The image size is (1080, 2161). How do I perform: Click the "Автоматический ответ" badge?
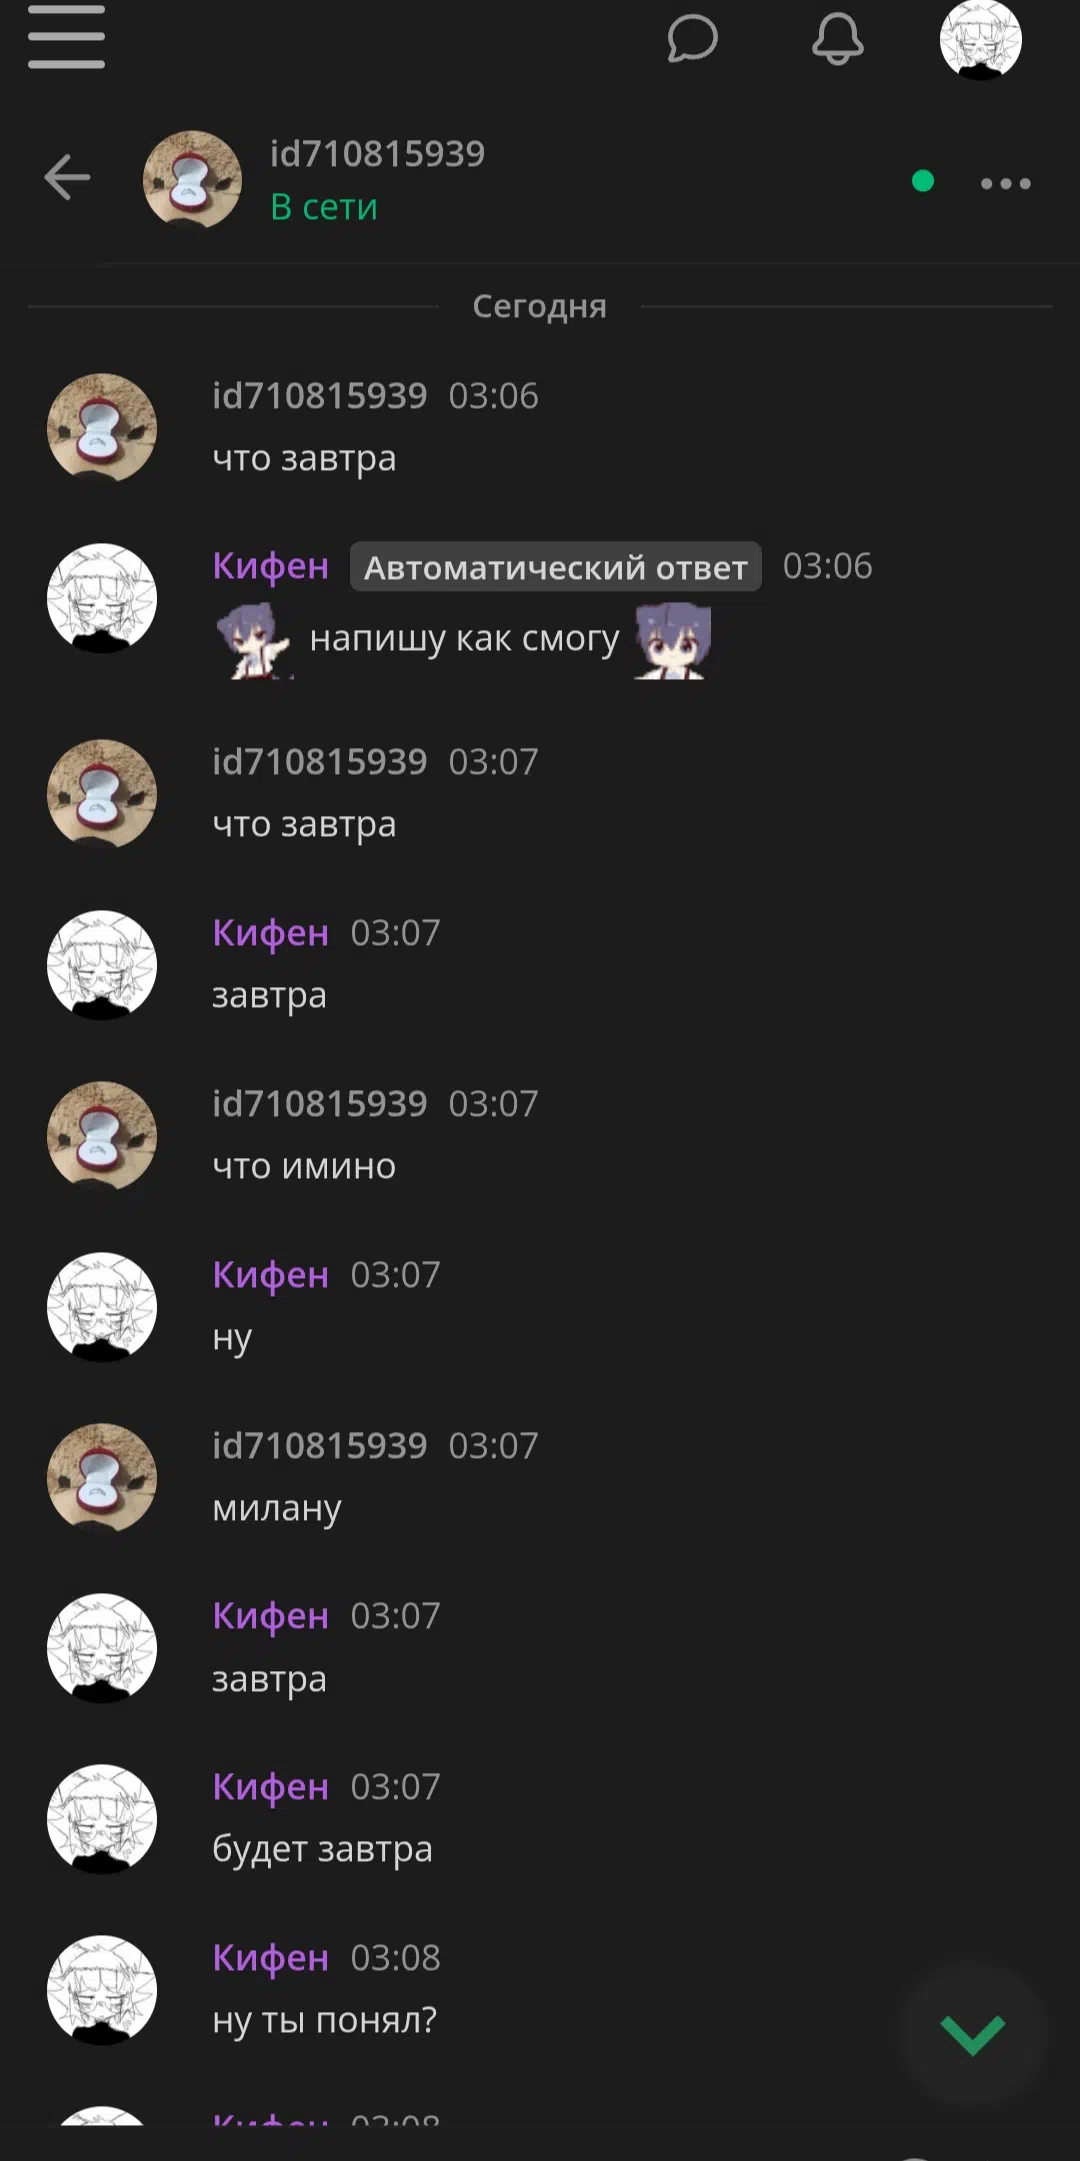coord(555,567)
